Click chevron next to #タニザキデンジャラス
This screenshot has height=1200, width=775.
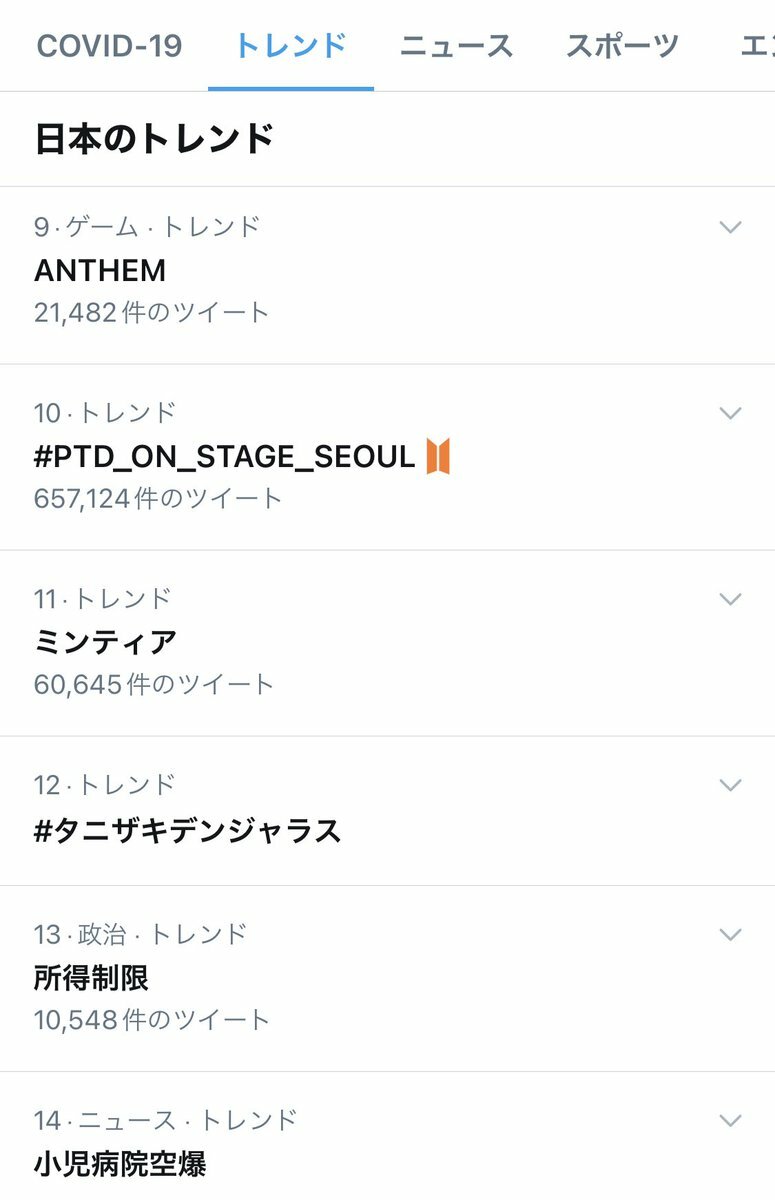coord(731,785)
